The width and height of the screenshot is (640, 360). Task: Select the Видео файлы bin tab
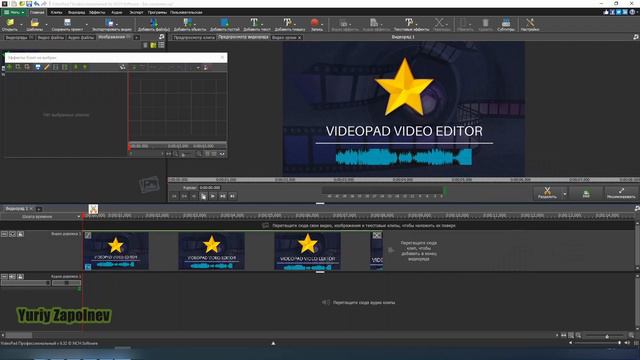click(x=51, y=38)
